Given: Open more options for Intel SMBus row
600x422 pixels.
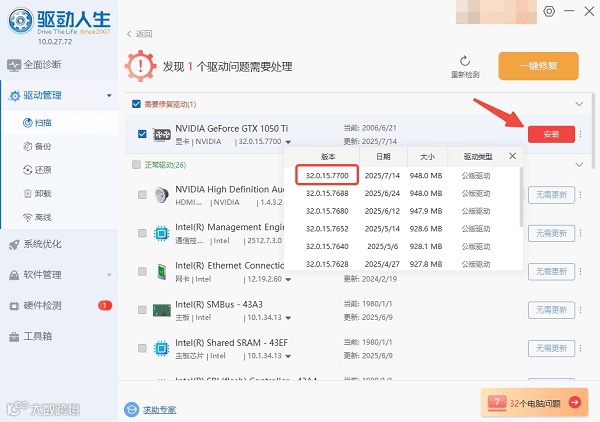Looking at the screenshot, I should tap(580, 310).
